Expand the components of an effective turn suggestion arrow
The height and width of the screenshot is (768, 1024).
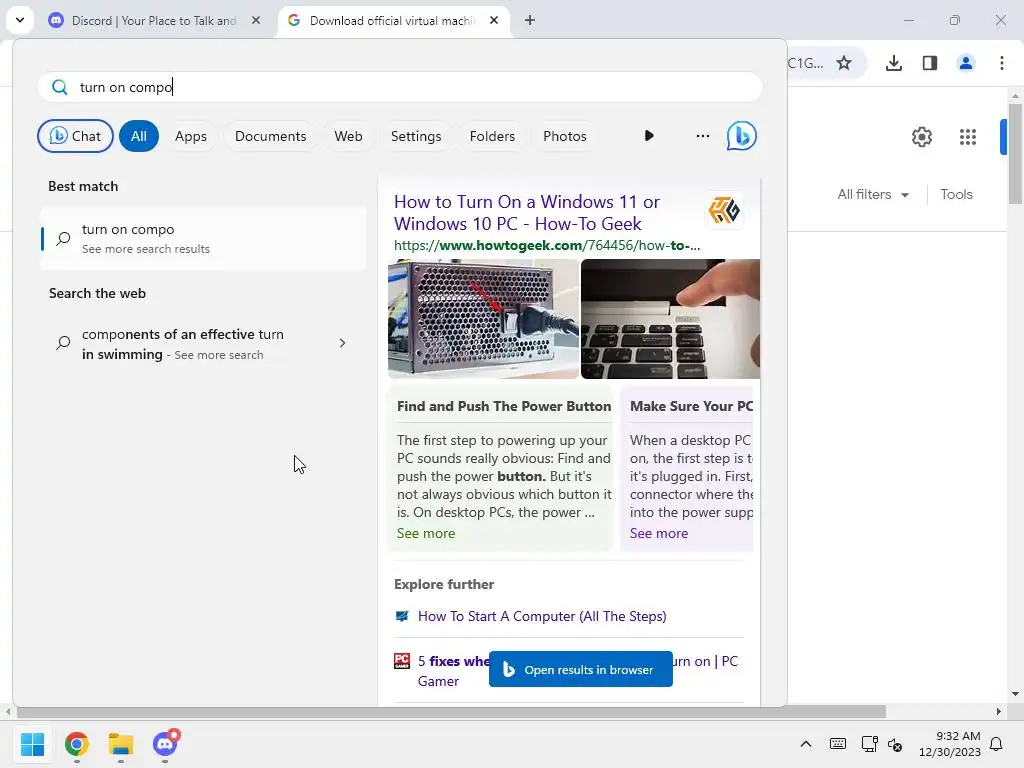[342, 343]
